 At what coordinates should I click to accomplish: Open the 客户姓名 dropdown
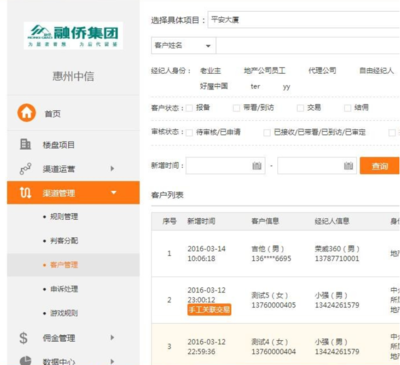tap(183, 45)
